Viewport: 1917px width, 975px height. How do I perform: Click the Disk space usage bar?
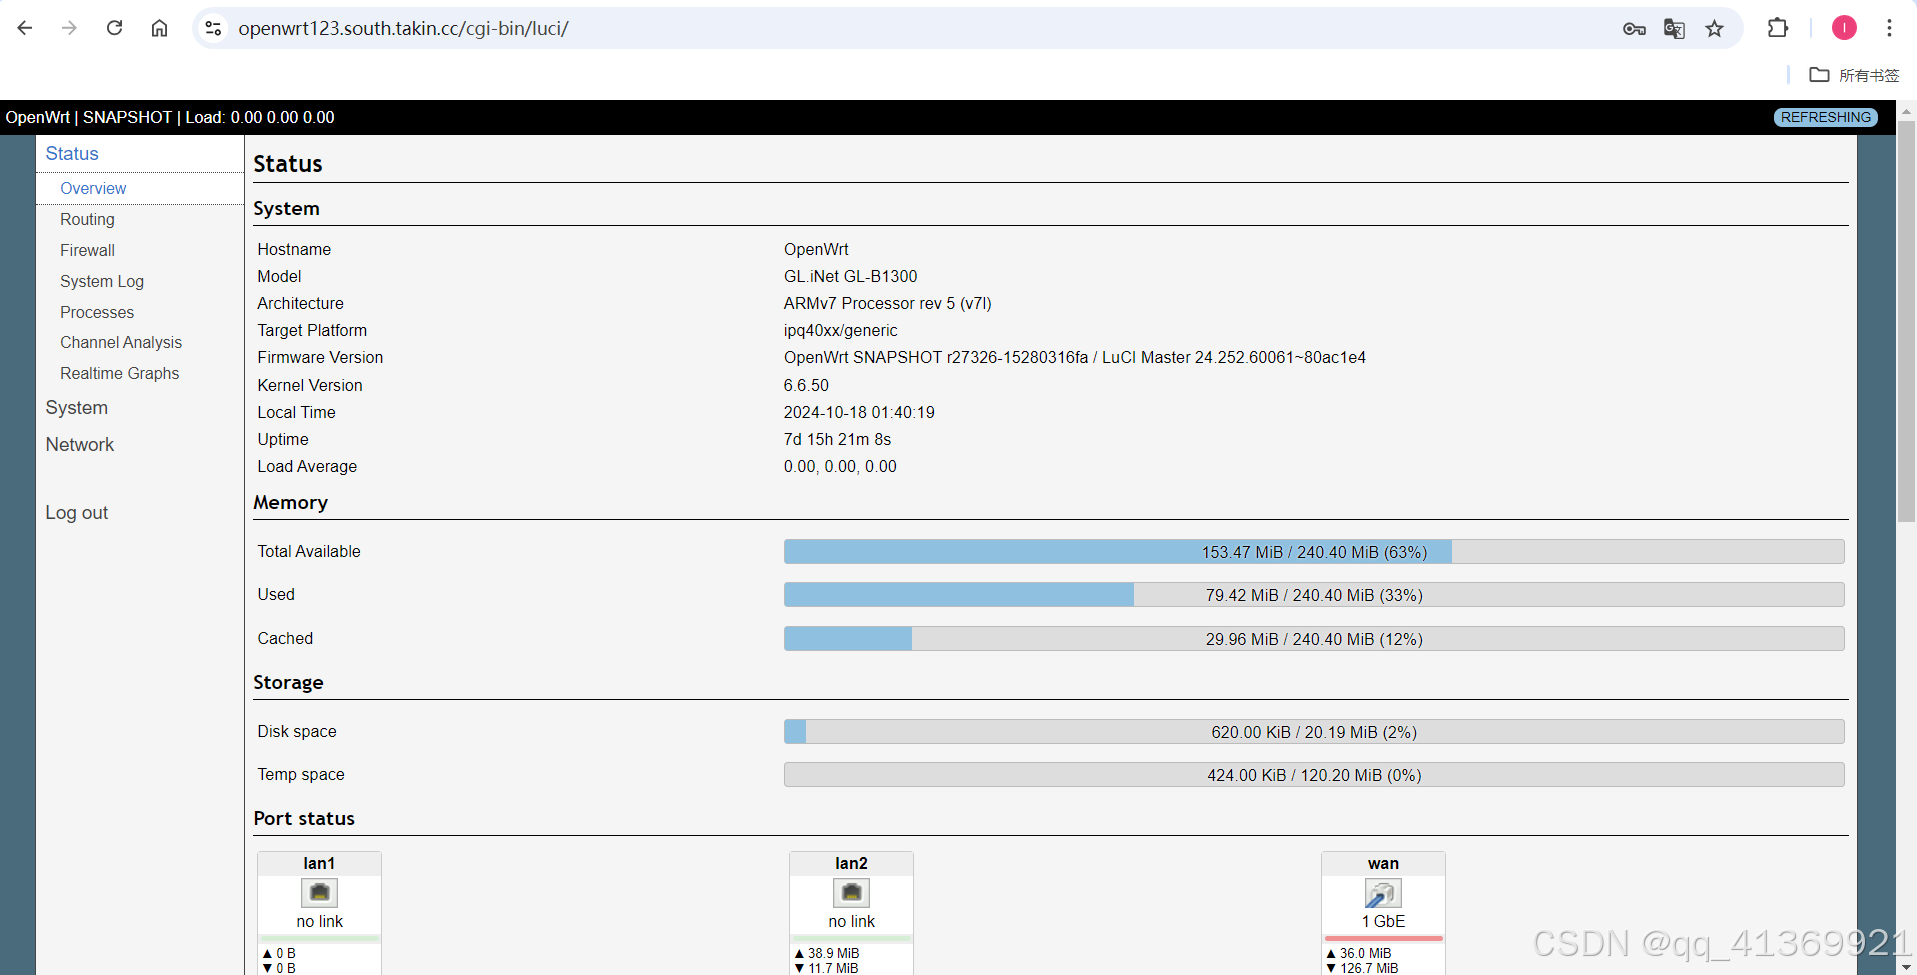[x=1314, y=732]
